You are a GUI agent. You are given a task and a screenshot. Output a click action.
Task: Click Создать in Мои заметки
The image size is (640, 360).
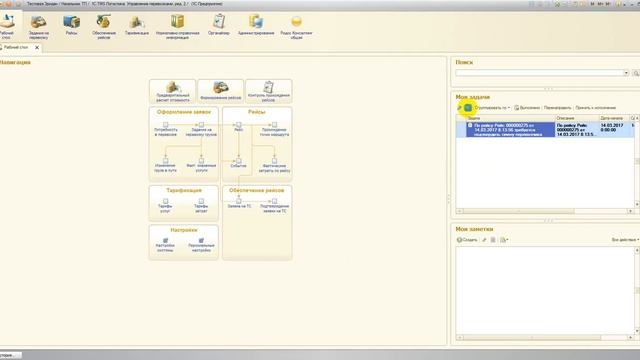coord(467,240)
